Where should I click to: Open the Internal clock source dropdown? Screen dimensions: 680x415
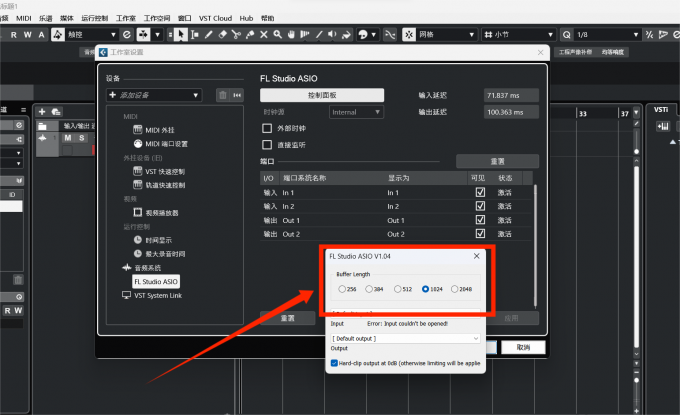click(x=356, y=112)
